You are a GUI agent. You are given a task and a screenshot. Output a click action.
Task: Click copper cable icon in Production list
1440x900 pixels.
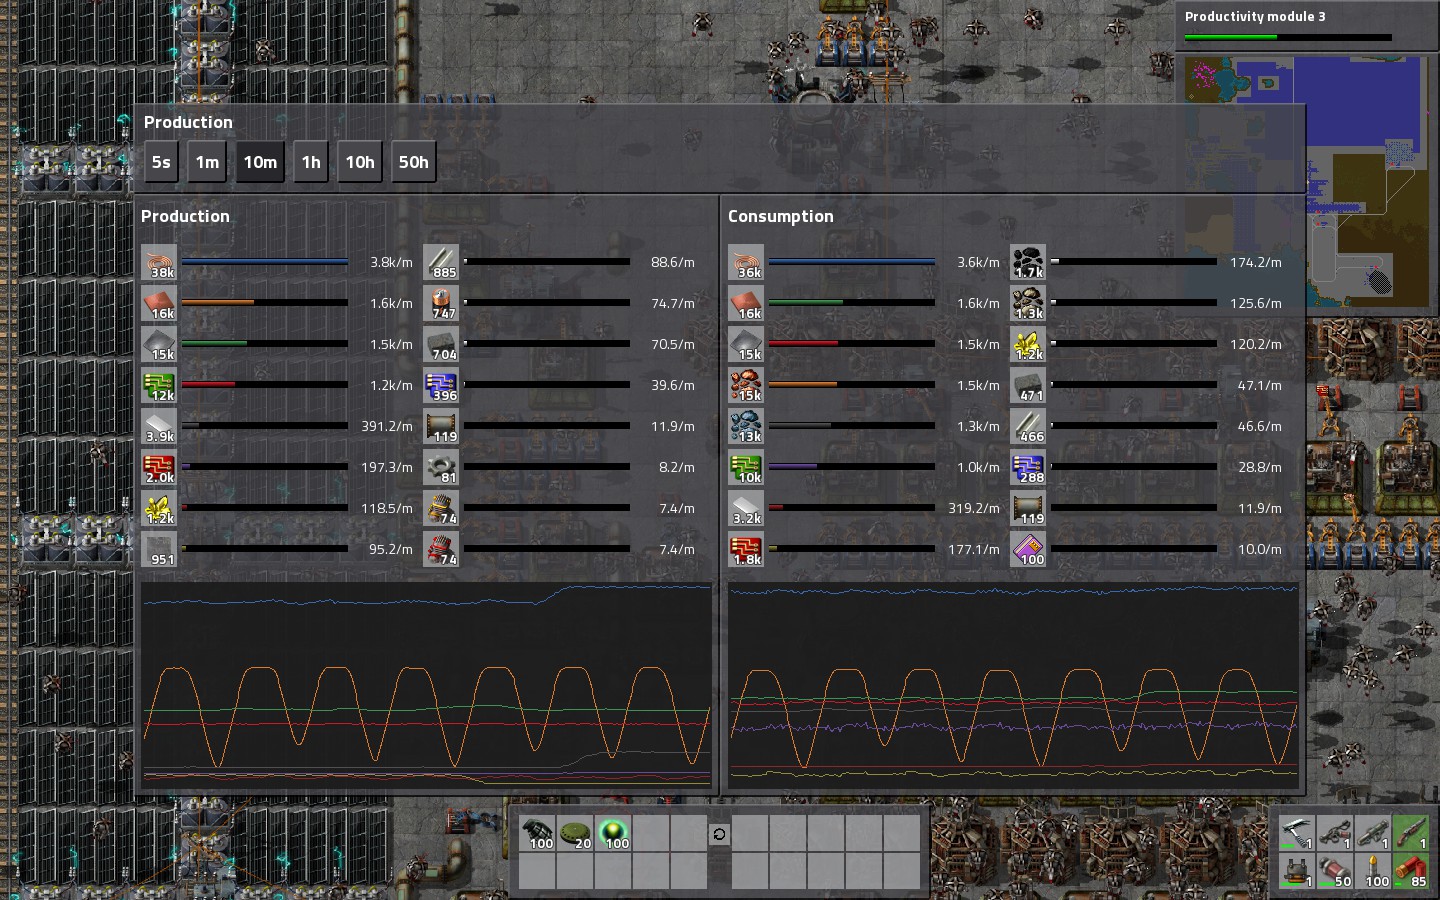[x=159, y=262]
